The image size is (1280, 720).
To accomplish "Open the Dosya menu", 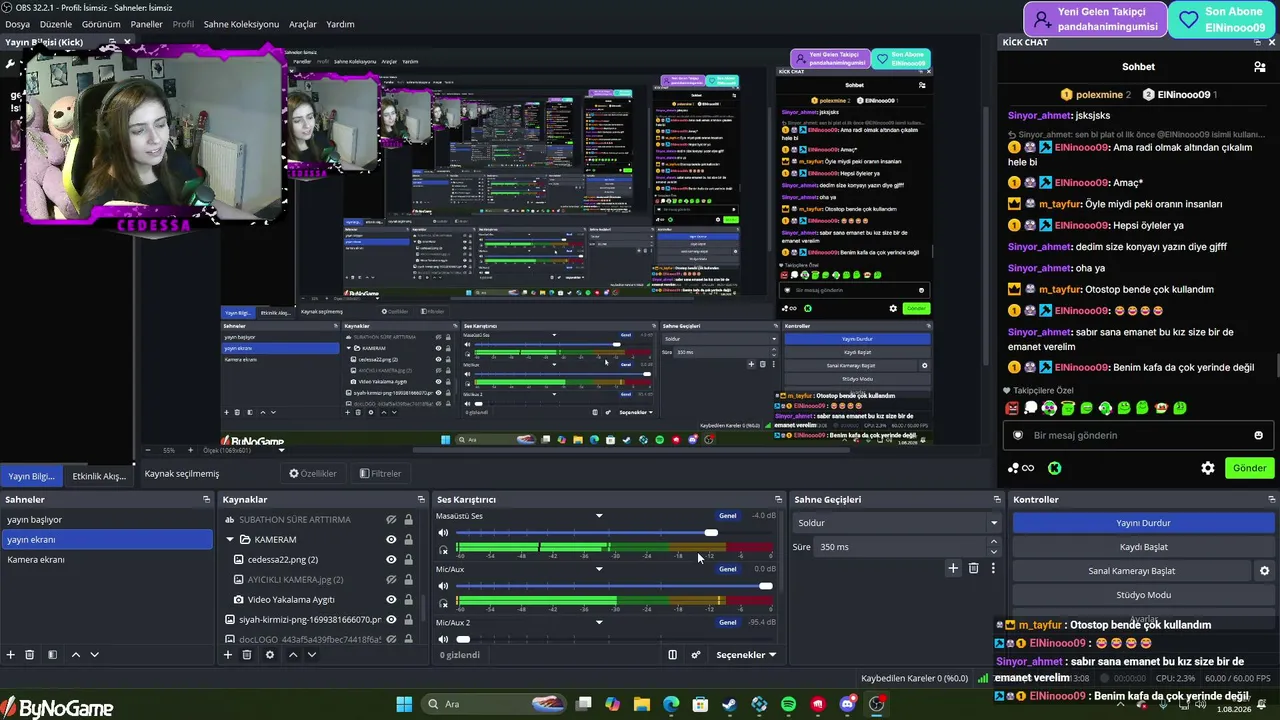I will pos(17,24).
